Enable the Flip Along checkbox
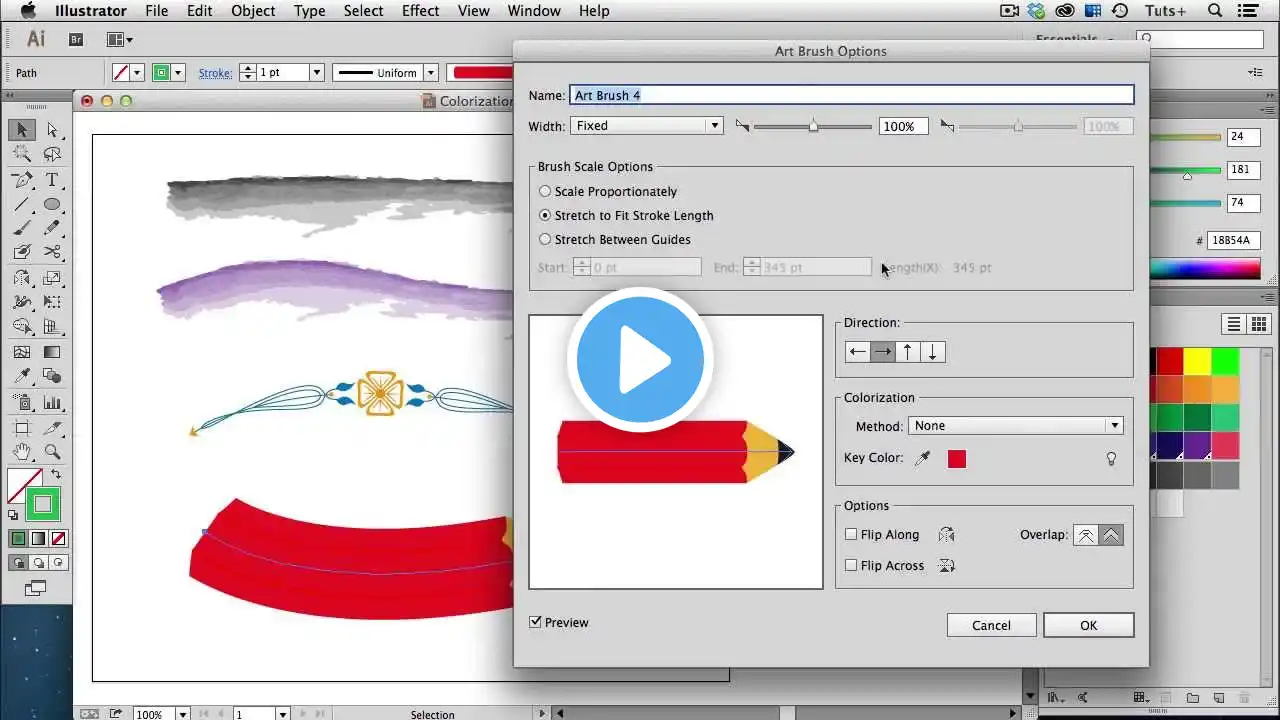This screenshot has width=1280, height=720. [851, 535]
